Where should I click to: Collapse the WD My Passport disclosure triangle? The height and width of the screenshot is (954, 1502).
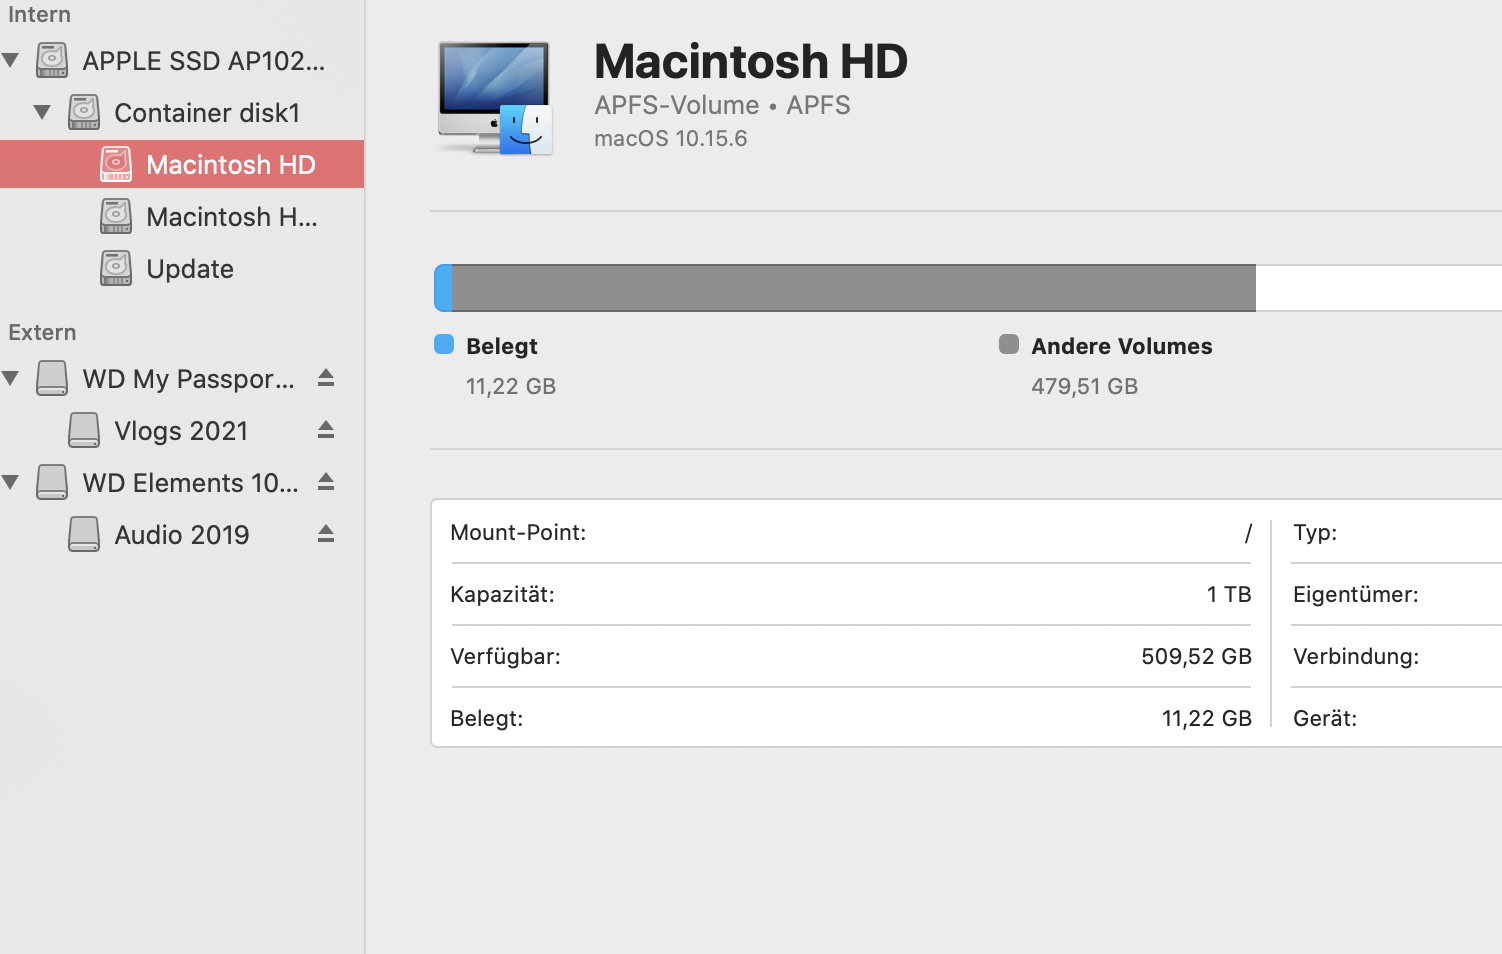pos(11,378)
